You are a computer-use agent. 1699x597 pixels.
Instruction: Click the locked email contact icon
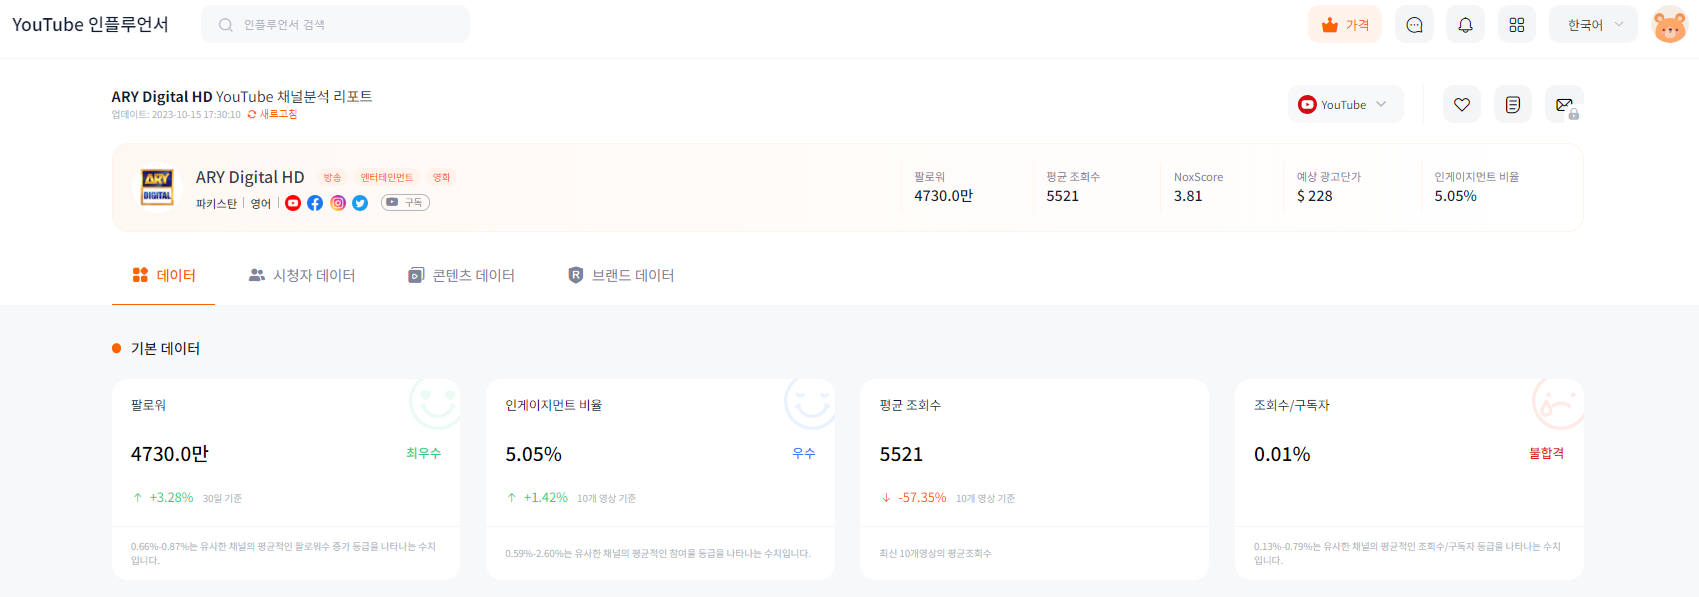click(x=1563, y=104)
